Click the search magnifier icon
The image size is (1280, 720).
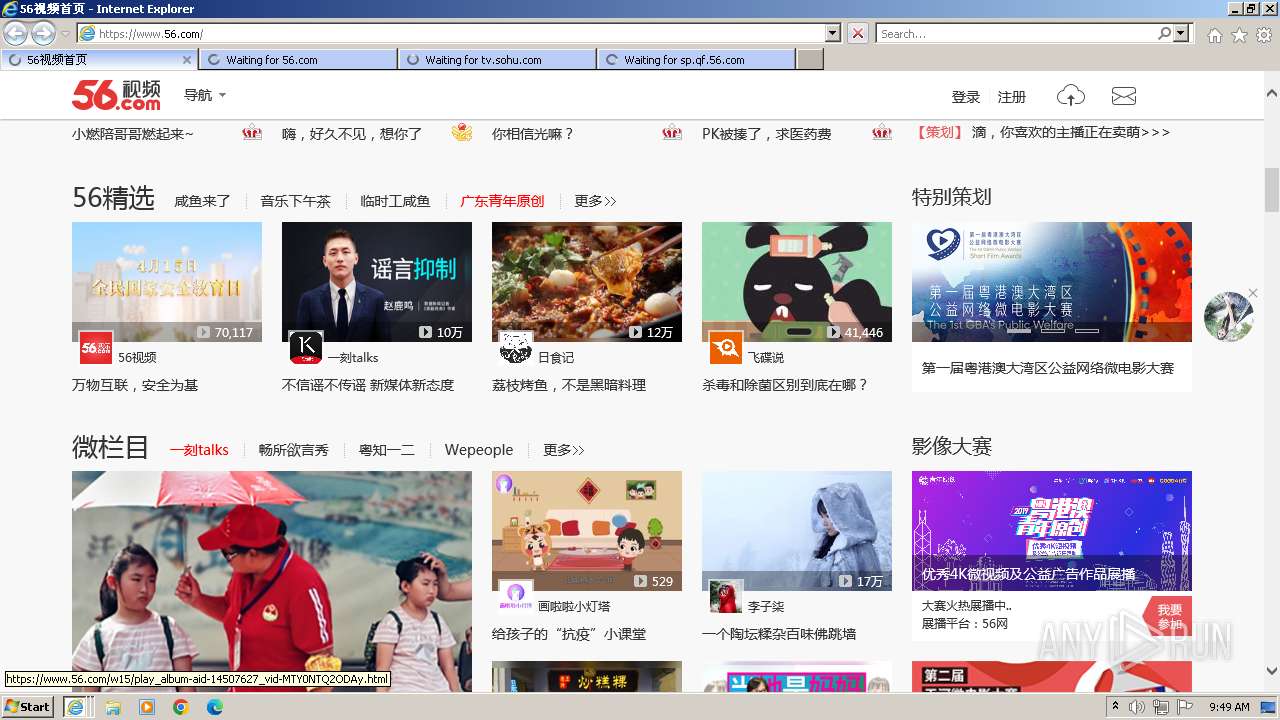(1164, 33)
